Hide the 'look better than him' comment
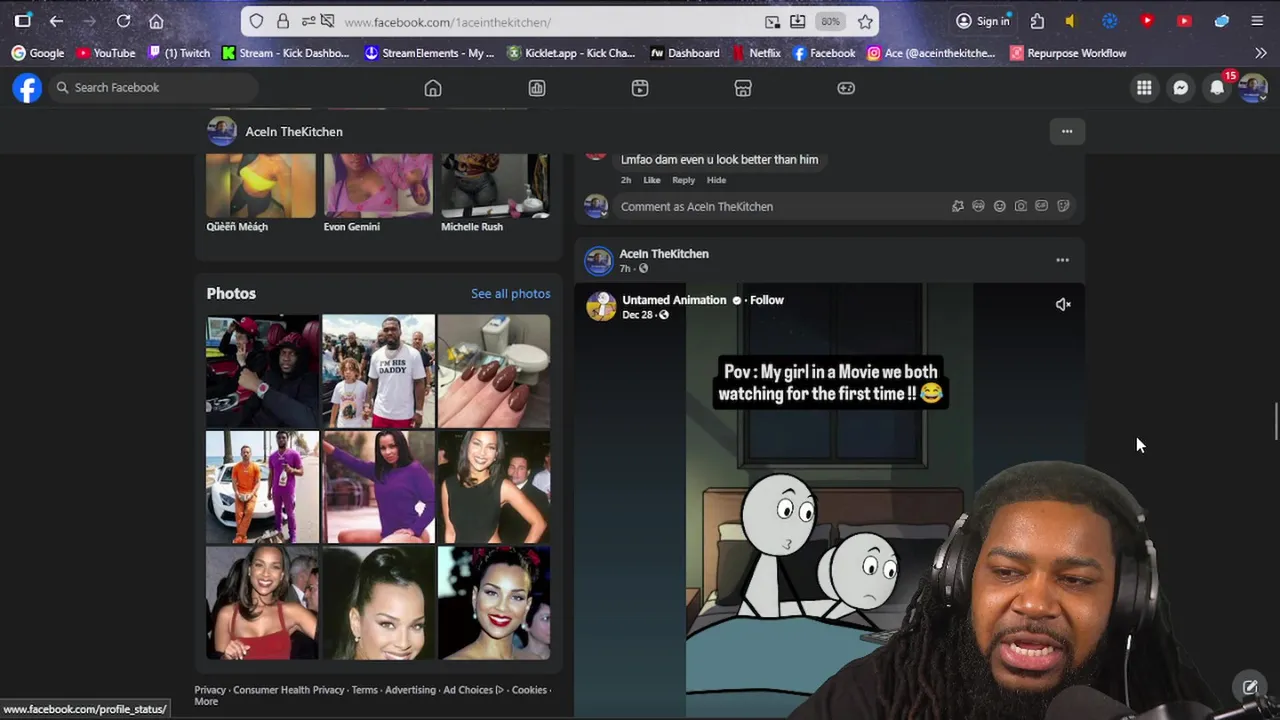 [716, 180]
